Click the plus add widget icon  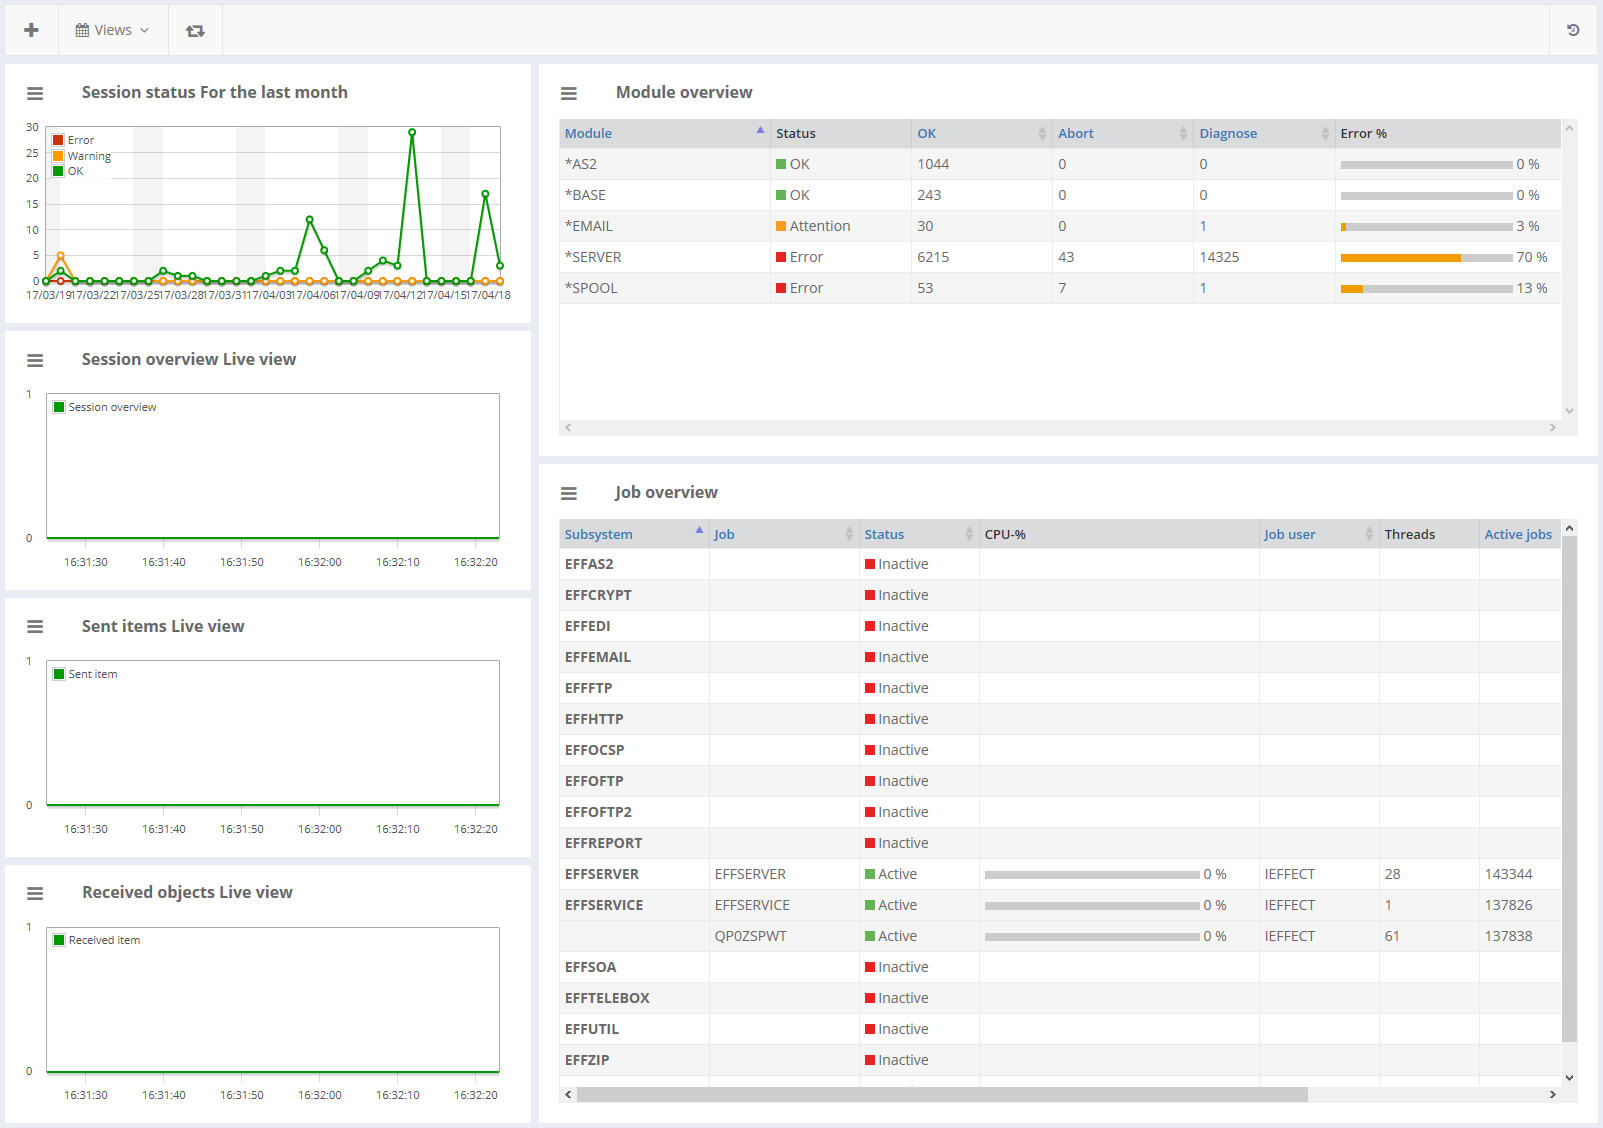click(x=31, y=30)
